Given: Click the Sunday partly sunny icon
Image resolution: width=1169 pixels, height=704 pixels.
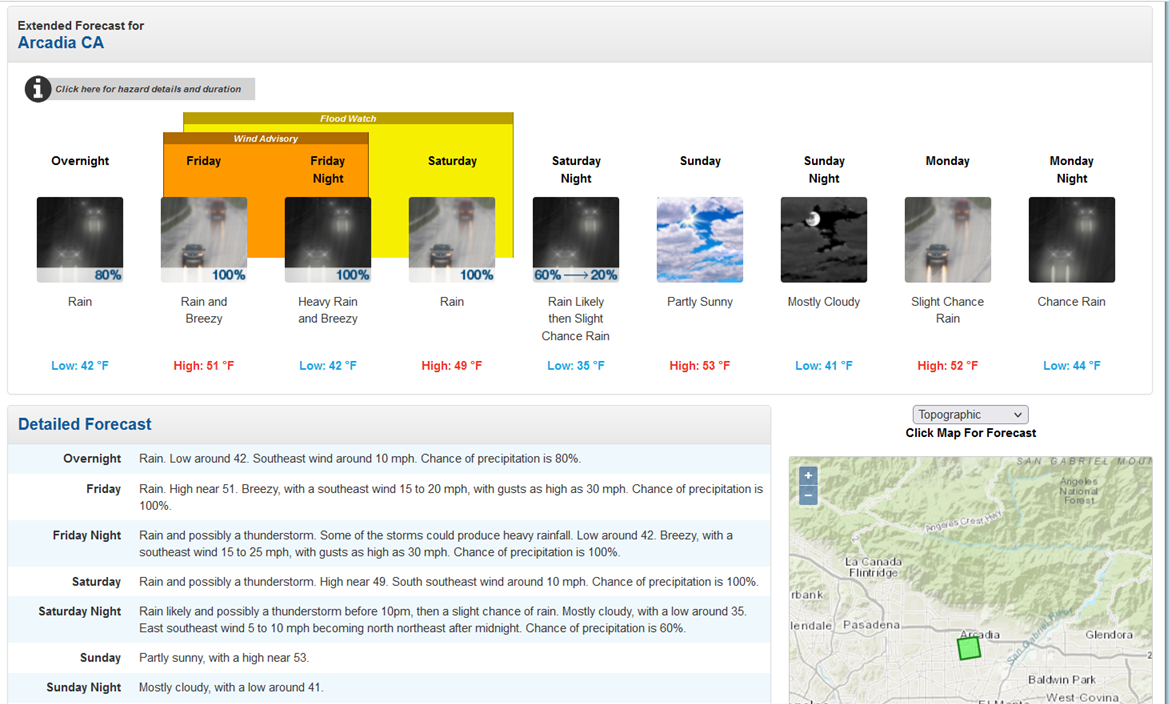Looking at the screenshot, I should [x=700, y=240].
